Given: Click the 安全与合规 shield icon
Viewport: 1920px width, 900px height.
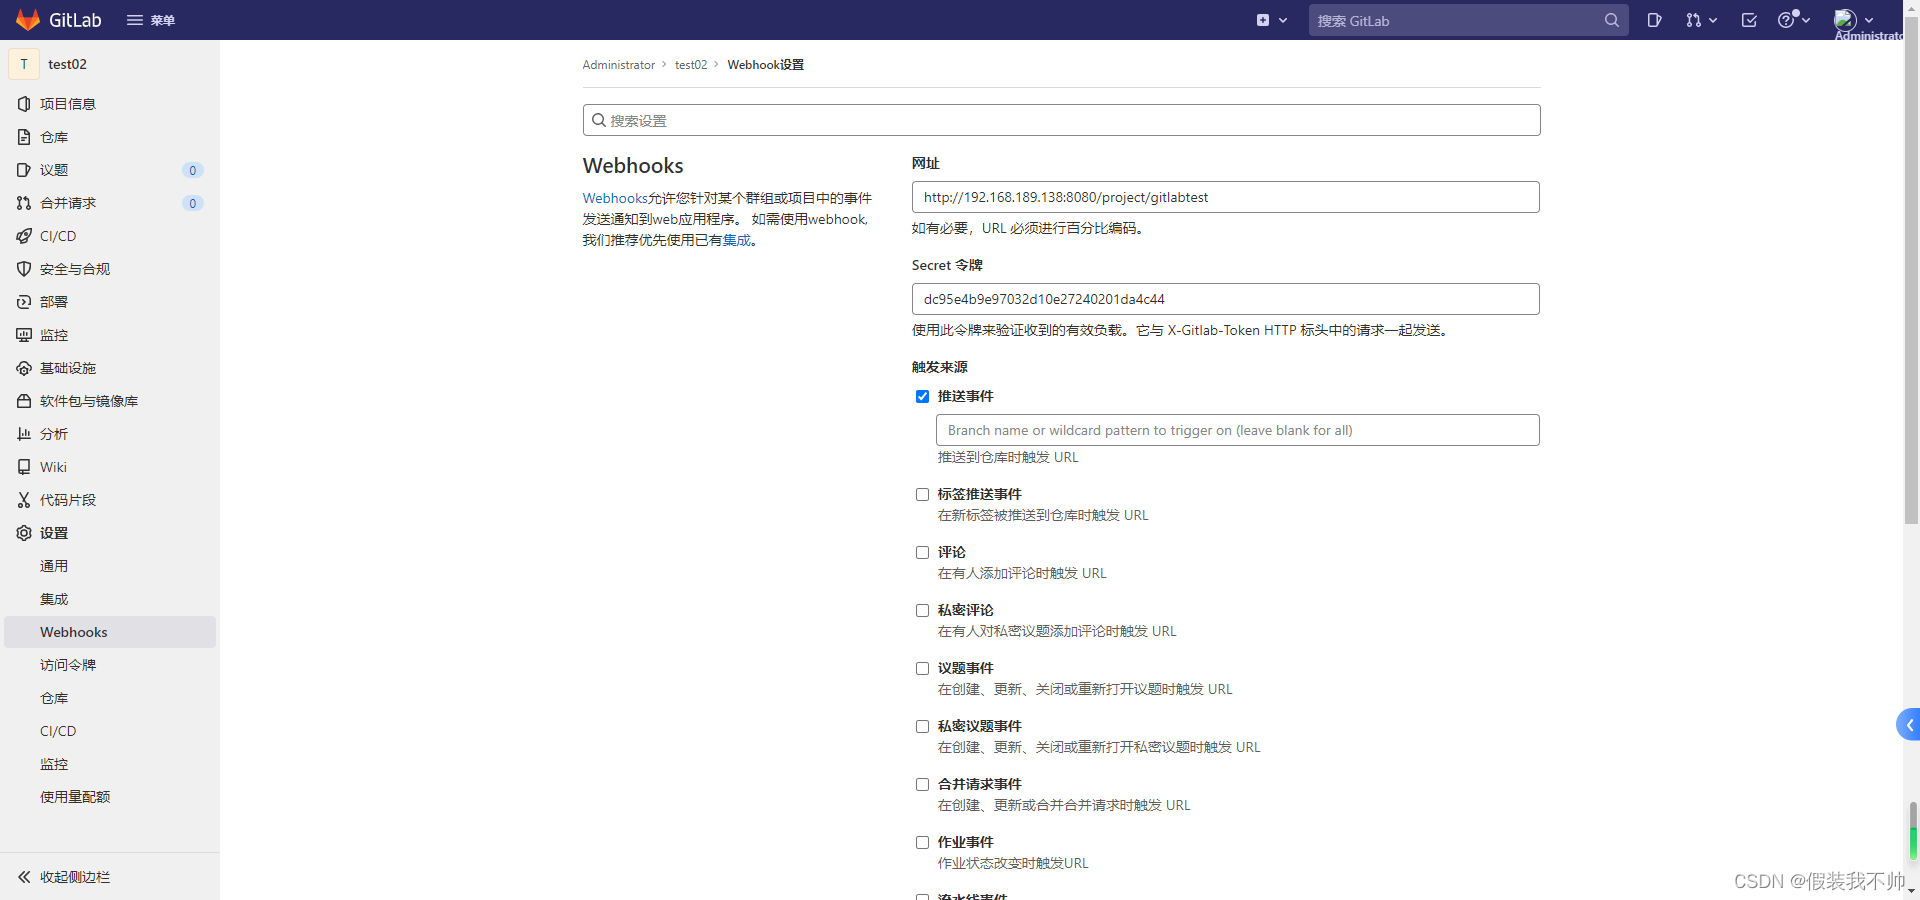Looking at the screenshot, I should click(x=24, y=269).
